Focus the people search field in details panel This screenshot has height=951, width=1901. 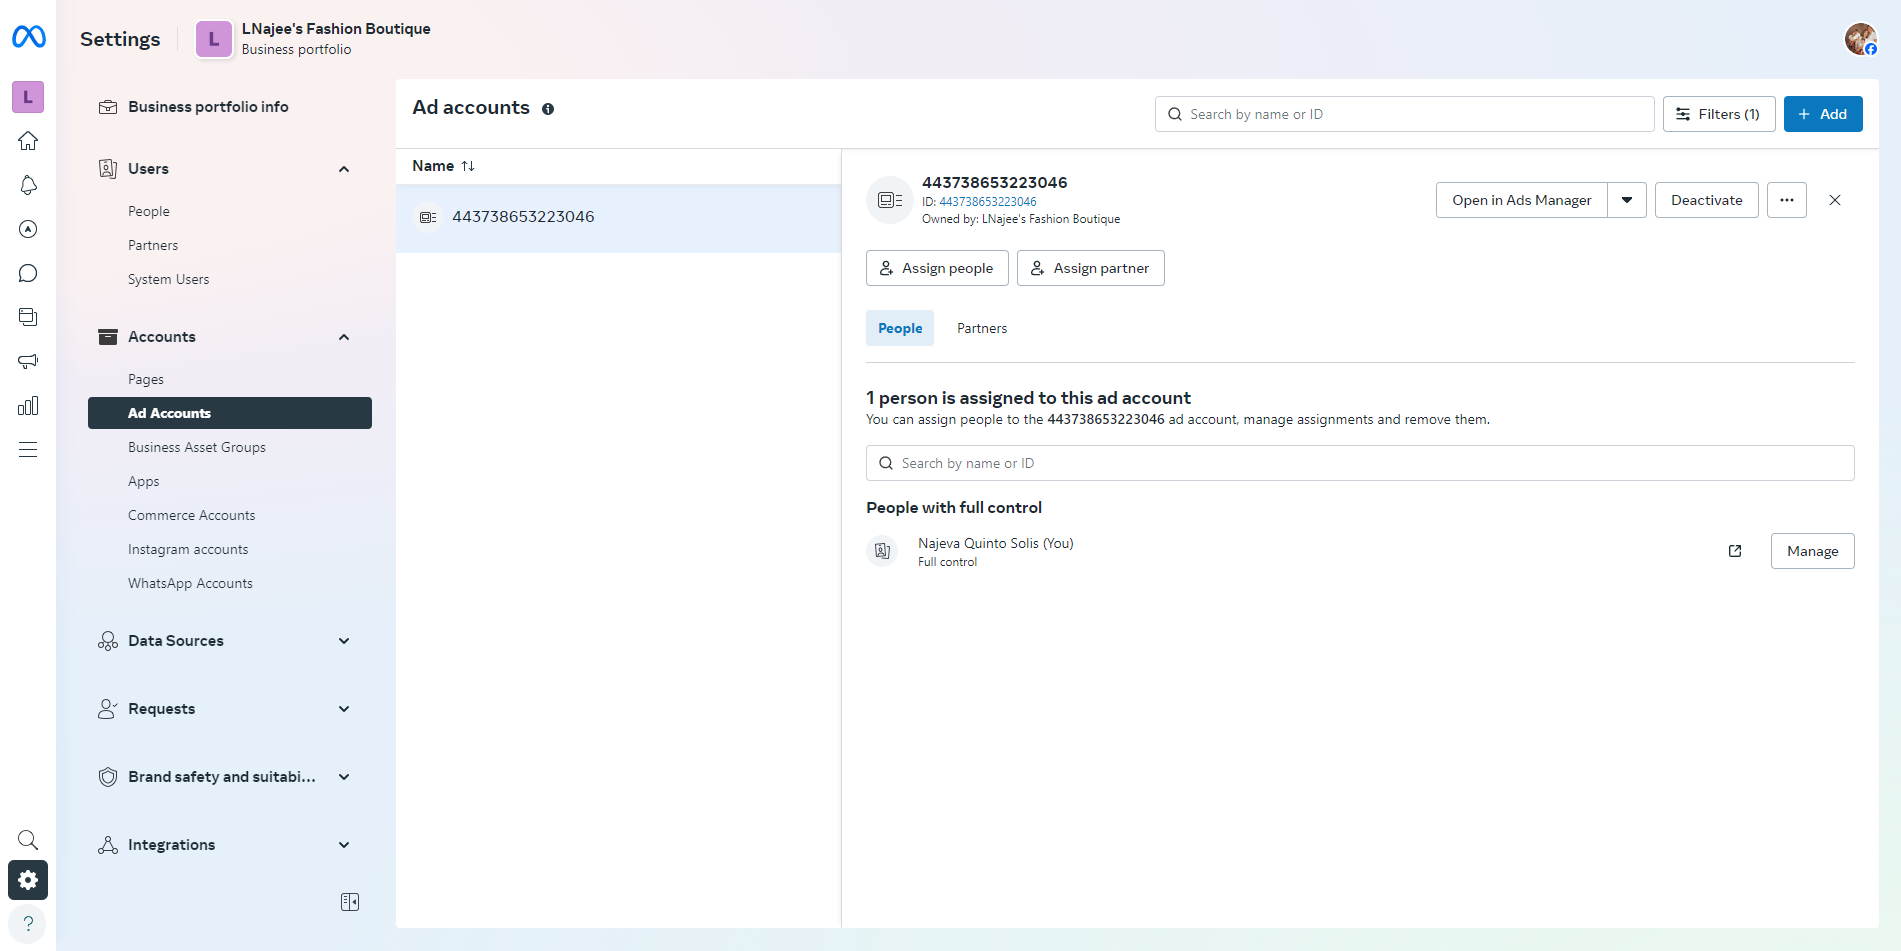(1360, 463)
